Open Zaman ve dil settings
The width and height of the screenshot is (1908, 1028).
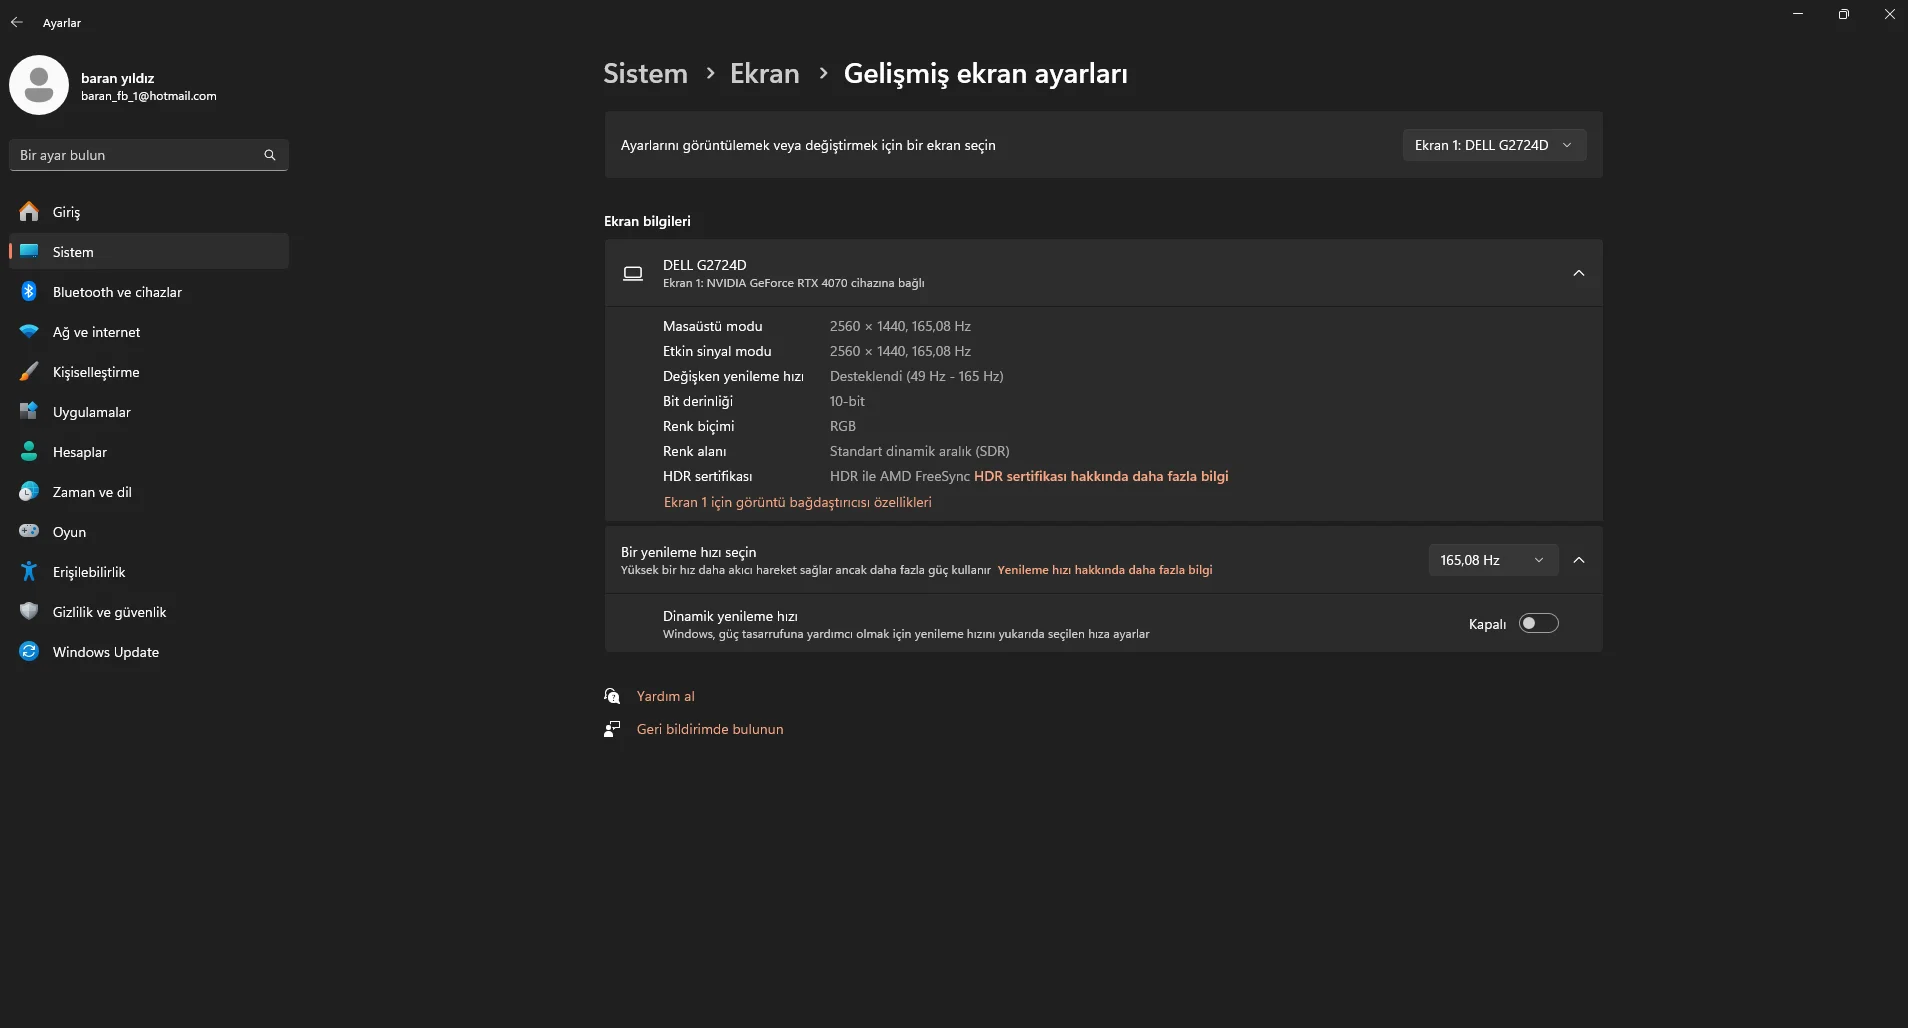click(149, 491)
